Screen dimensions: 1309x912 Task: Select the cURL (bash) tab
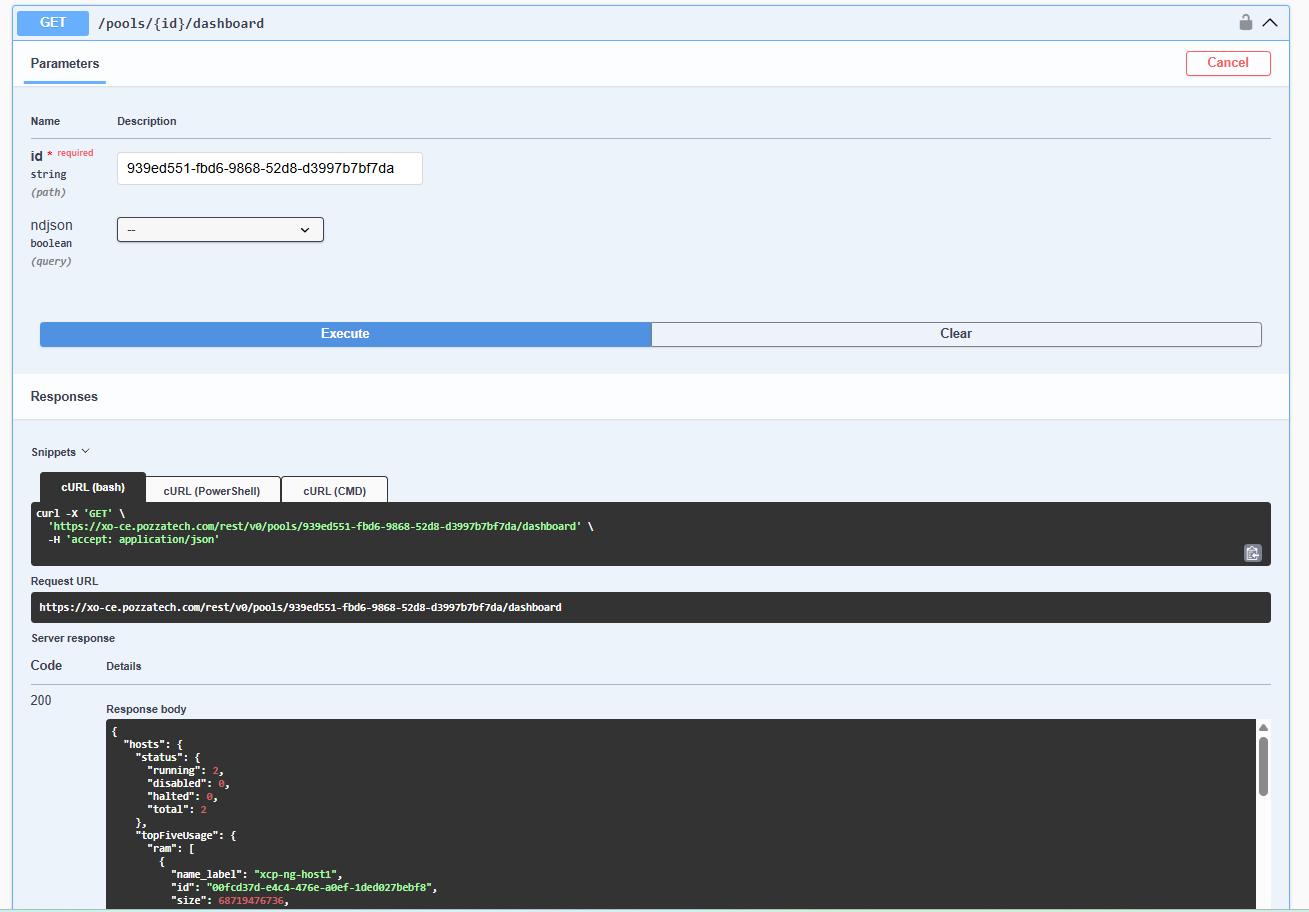tap(92, 487)
